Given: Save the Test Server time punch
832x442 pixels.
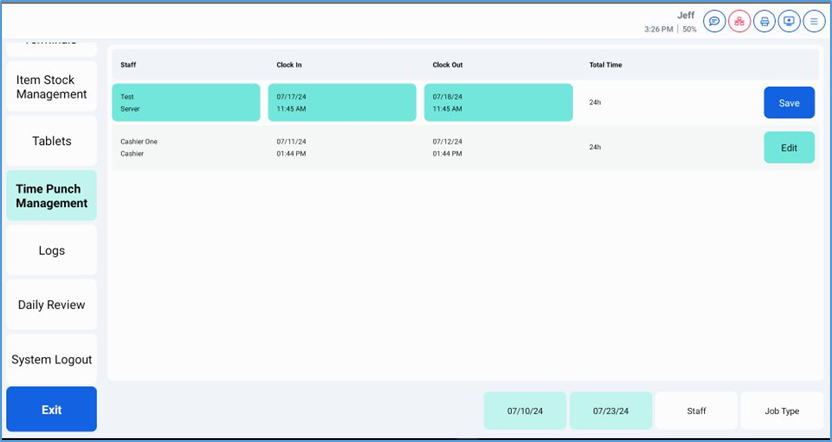Looking at the screenshot, I should click(x=789, y=103).
